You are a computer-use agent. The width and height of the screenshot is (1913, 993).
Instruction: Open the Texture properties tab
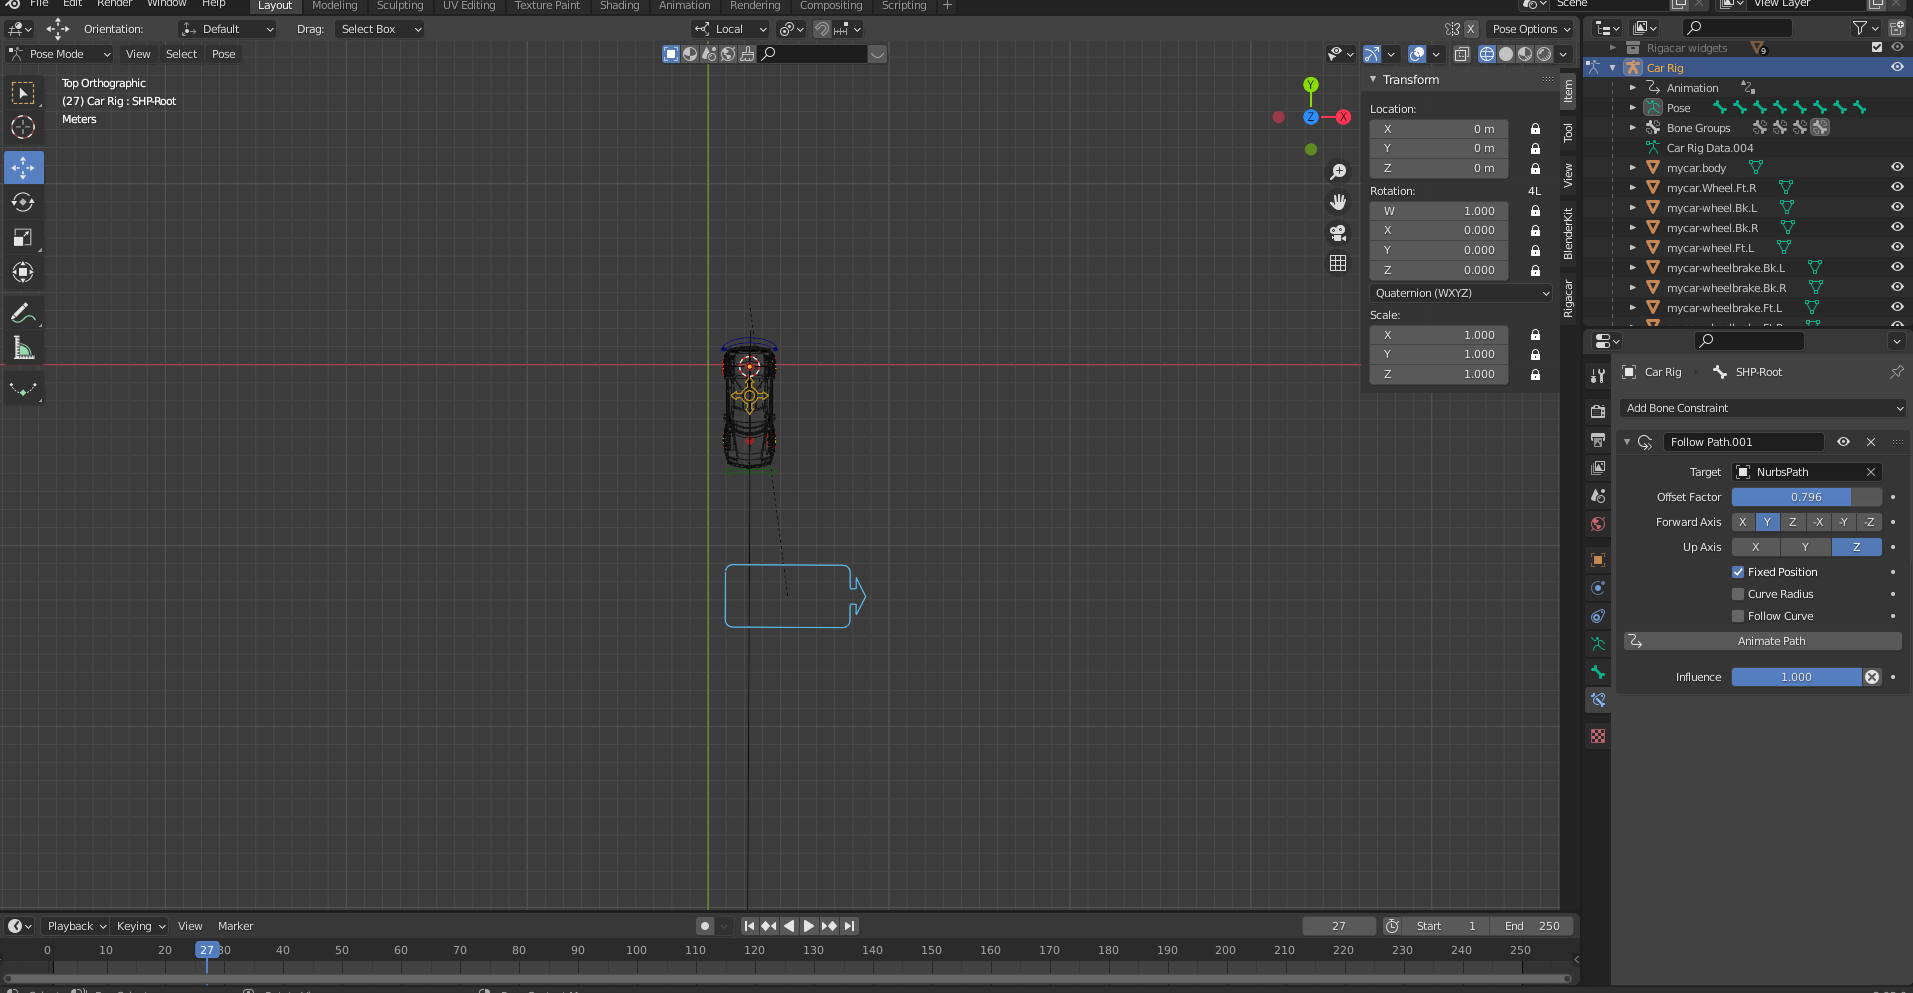[1598, 736]
